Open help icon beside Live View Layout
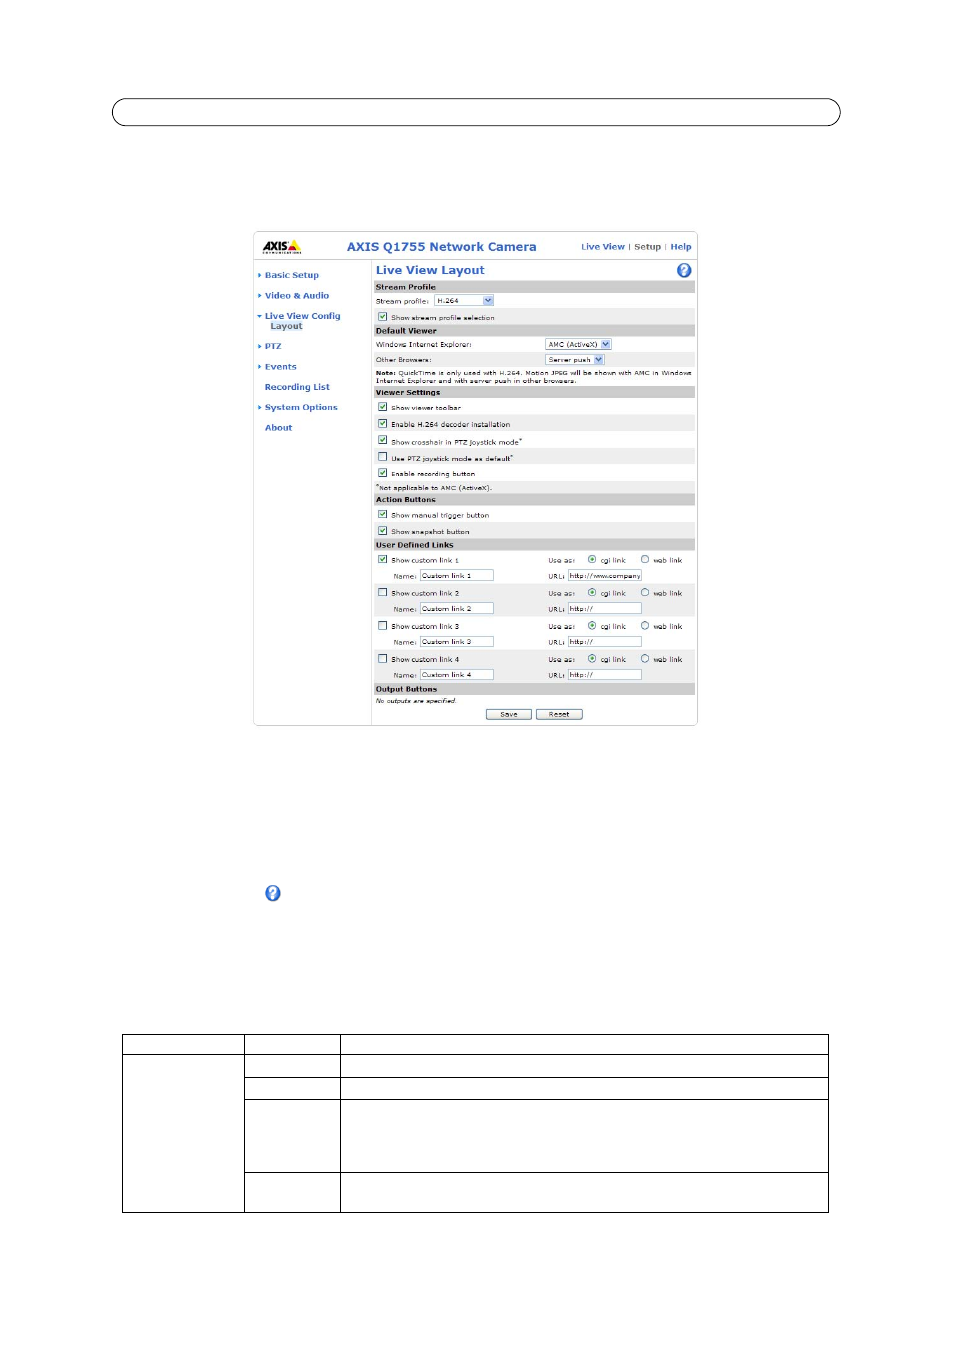Image resolution: width=954 pixels, height=1350 pixels. tap(684, 270)
